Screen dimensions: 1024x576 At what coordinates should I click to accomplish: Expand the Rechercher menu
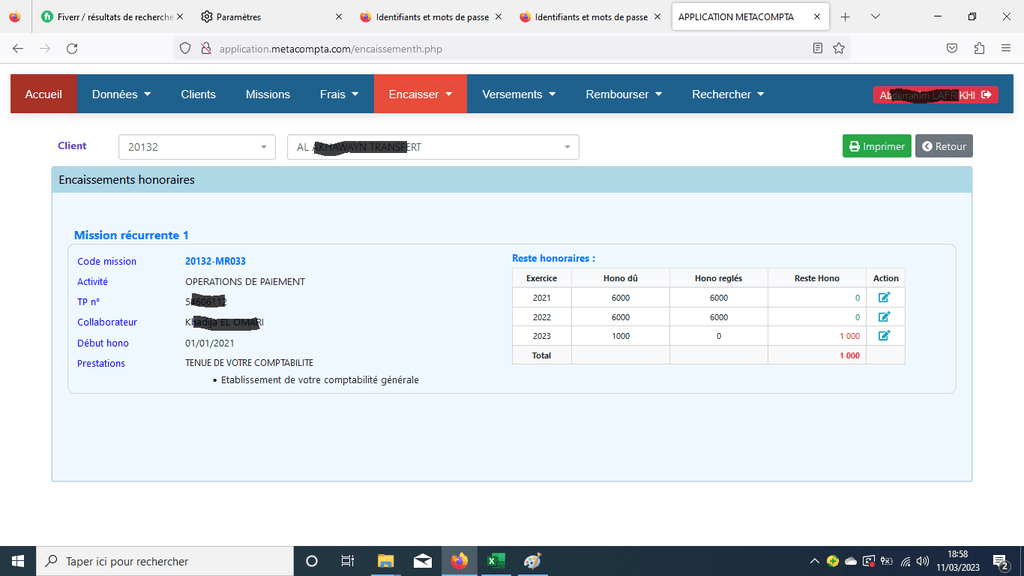(728, 94)
